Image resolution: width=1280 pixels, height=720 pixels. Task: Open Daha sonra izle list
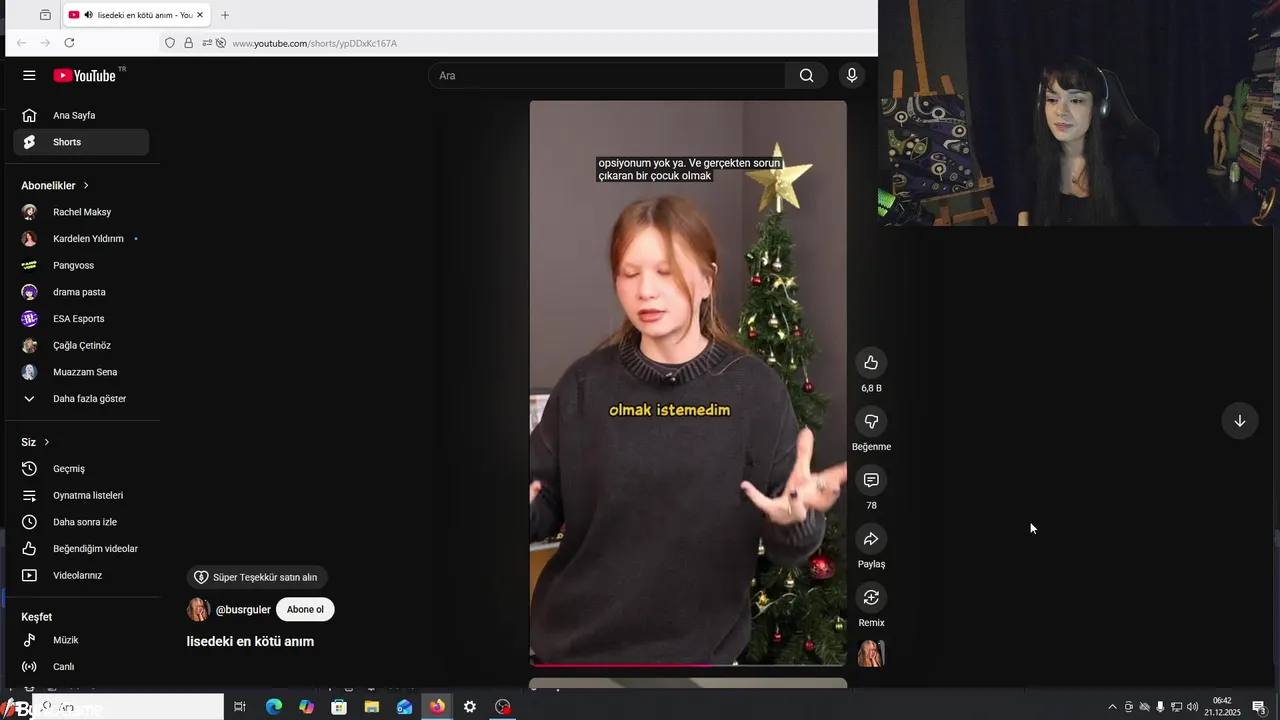click(x=81, y=522)
